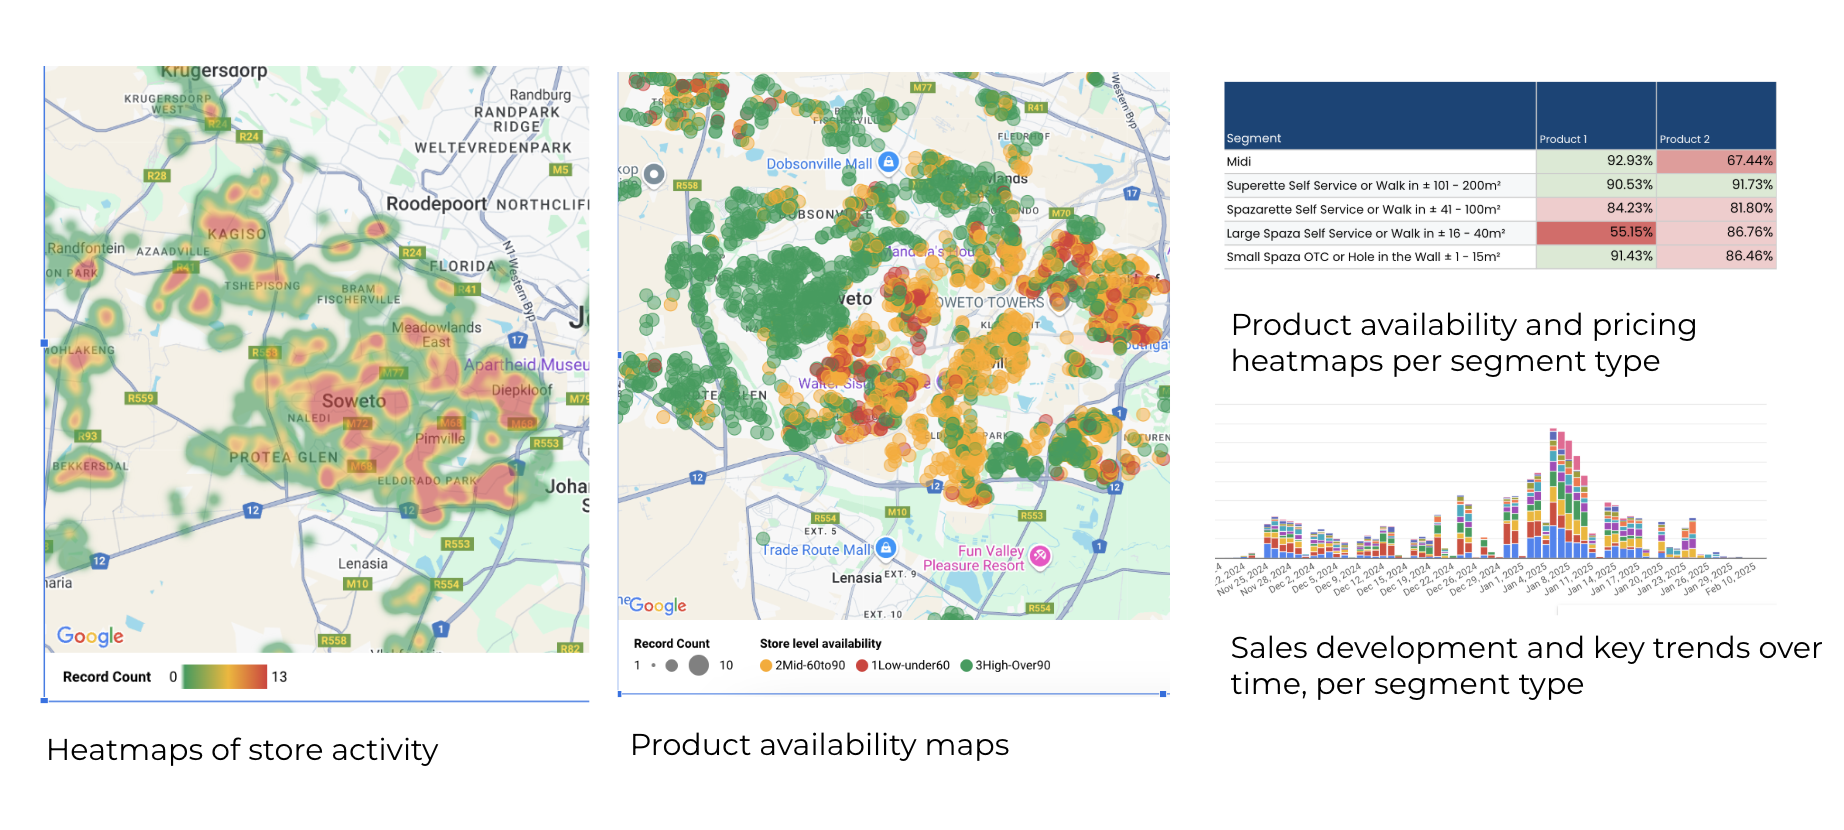The width and height of the screenshot is (1844, 830).
Task: Select the Fun Valley Pleasure Resort pink marker
Action: [1040, 556]
